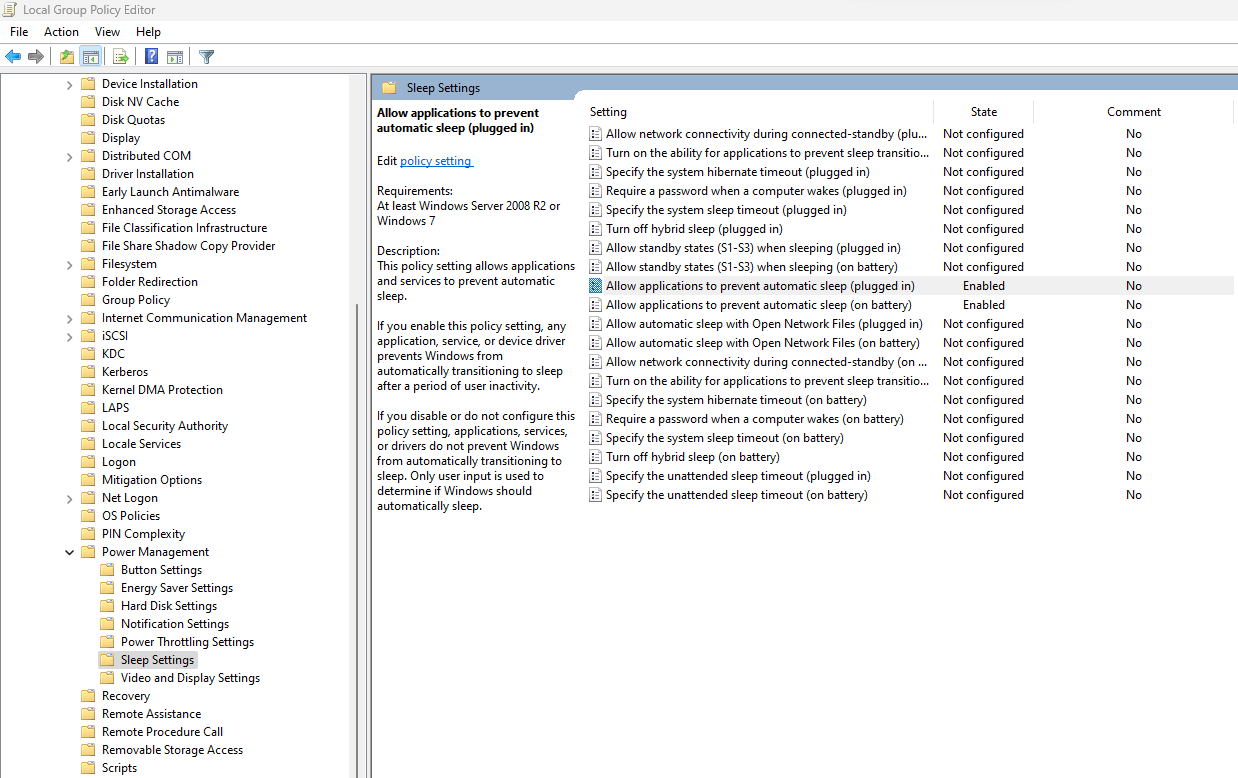
Task: Expand the Device Installation node
Action: pos(69,84)
